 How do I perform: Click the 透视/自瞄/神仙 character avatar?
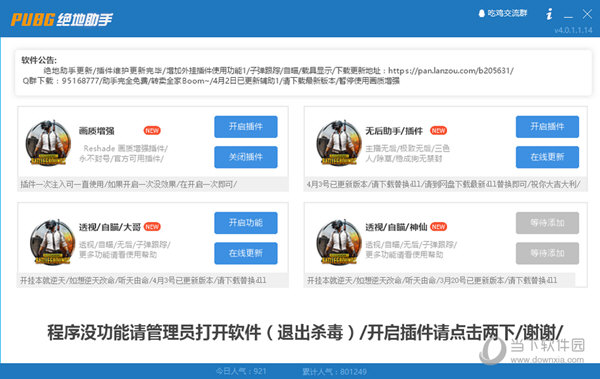339,242
